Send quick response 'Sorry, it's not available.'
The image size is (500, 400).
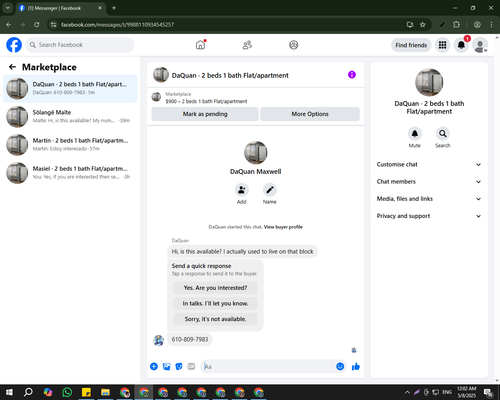(x=215, y=319)
